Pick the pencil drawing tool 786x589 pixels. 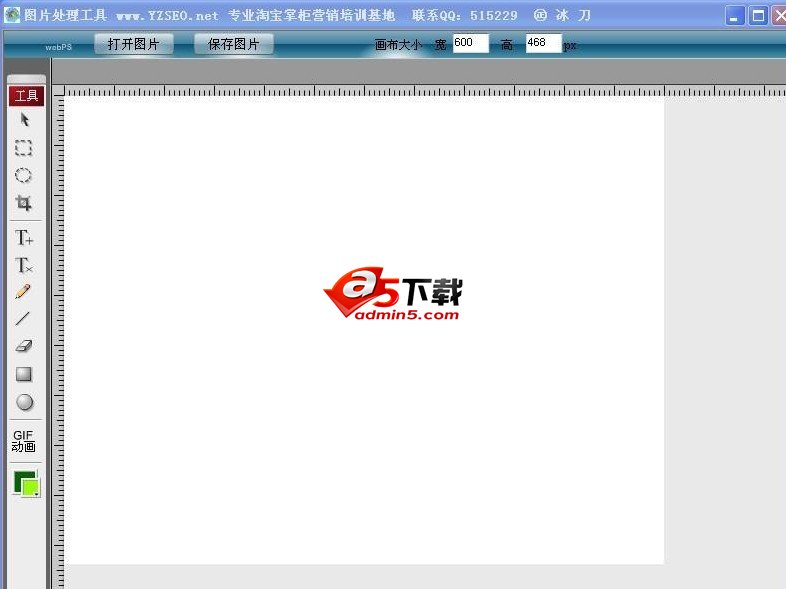coord(23,291)
